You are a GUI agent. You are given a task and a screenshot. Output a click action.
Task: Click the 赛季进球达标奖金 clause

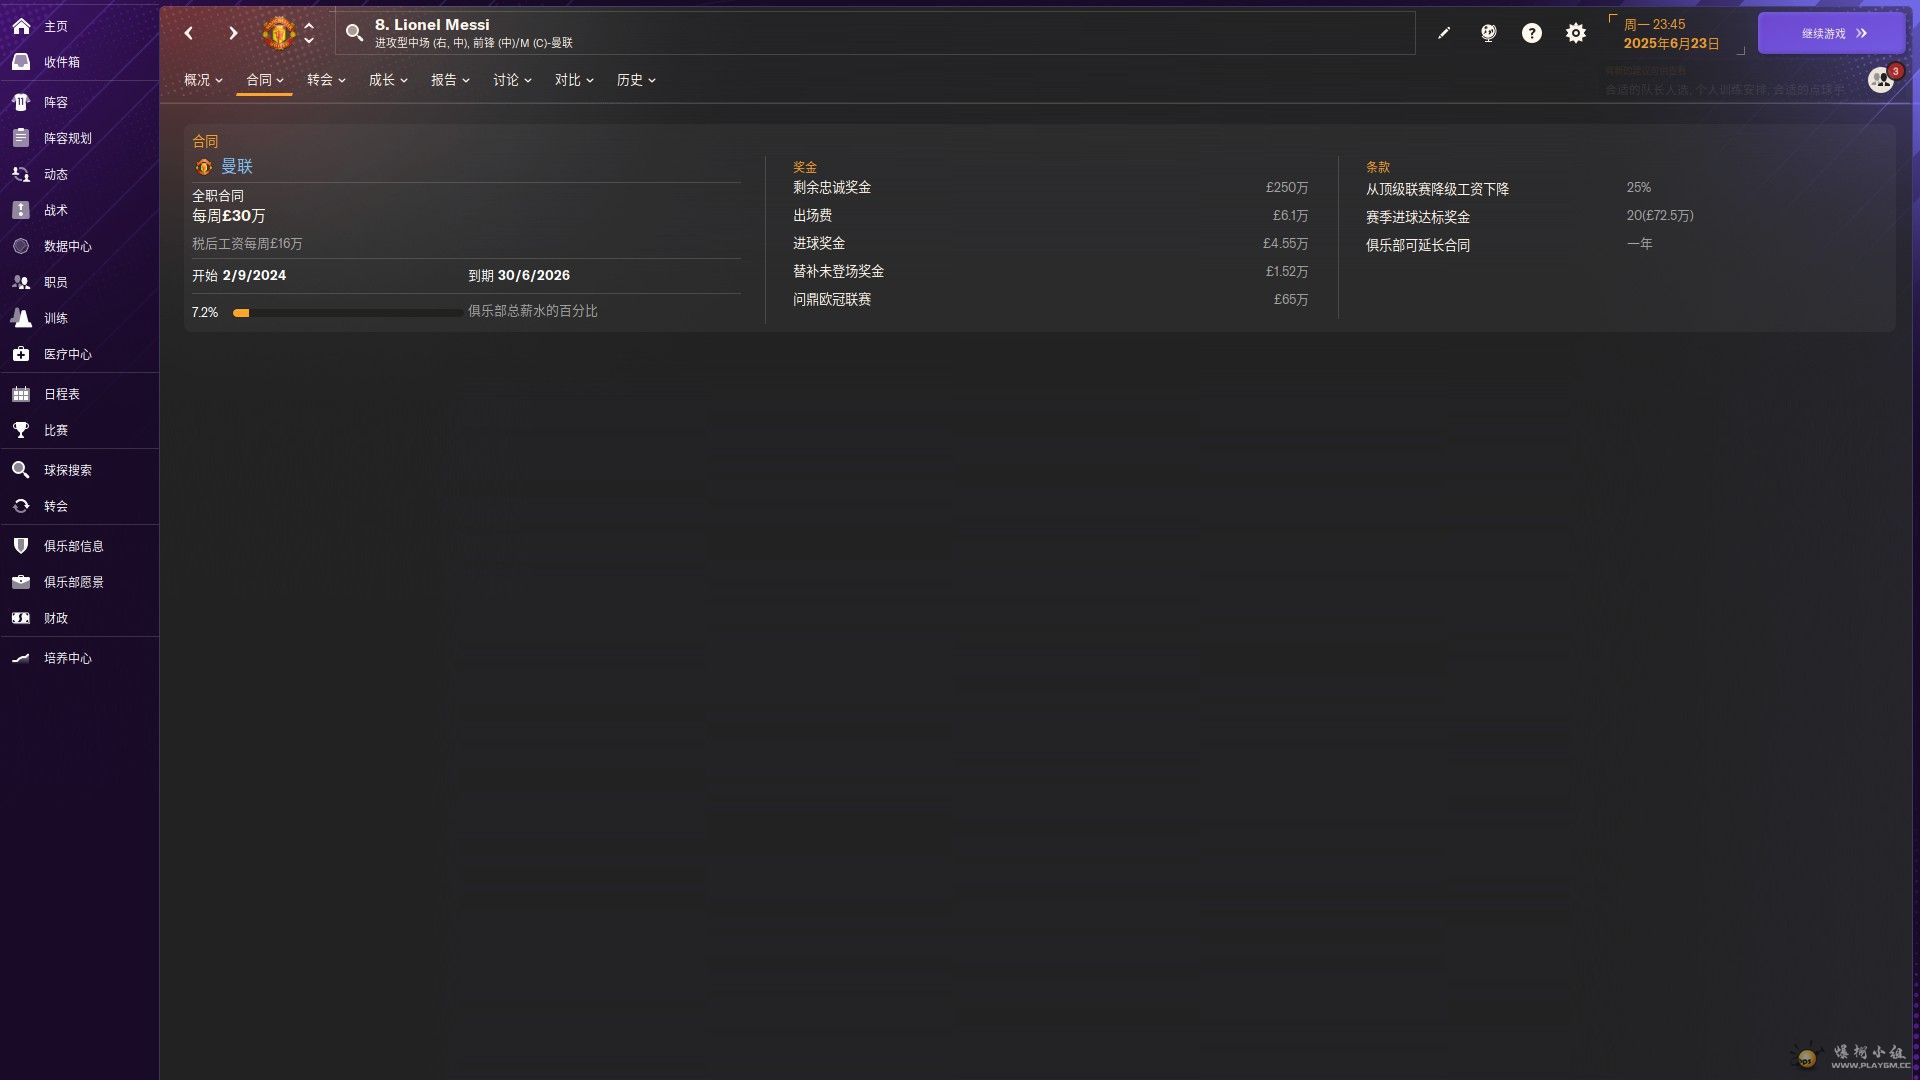click(1418, 217)
